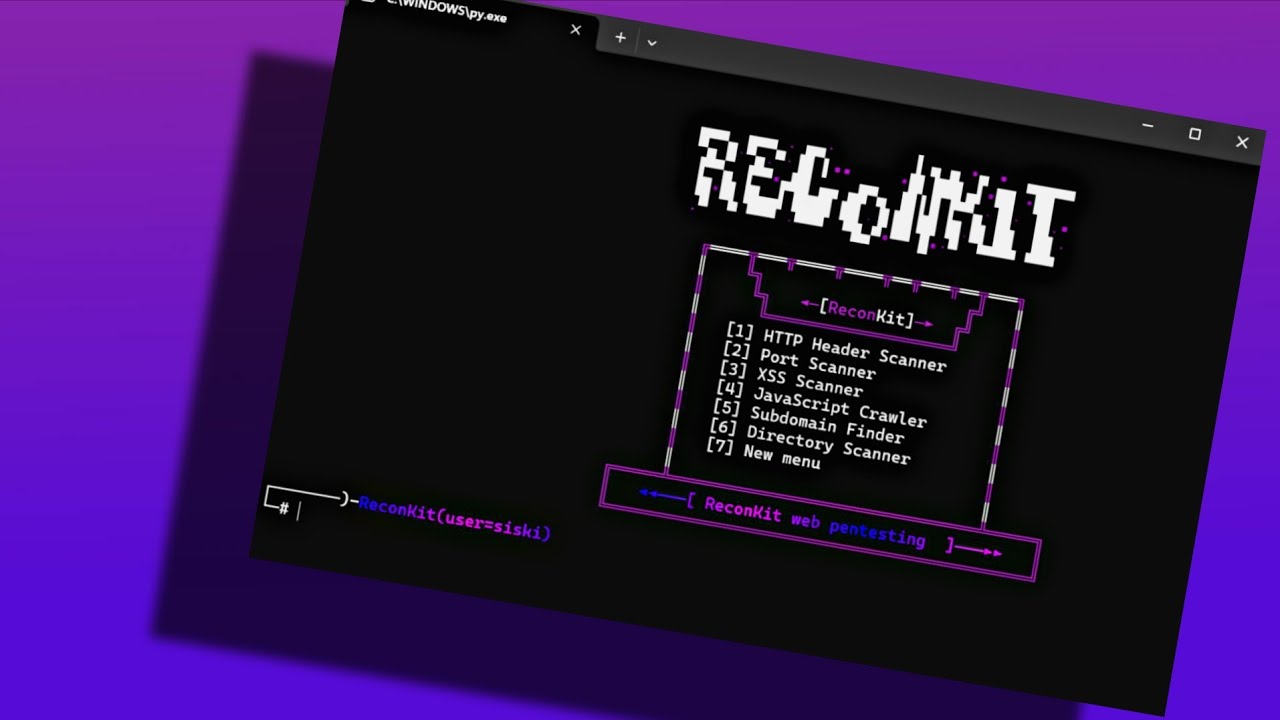
Task: Minimize the terminal window
Action: point(1148,125)
